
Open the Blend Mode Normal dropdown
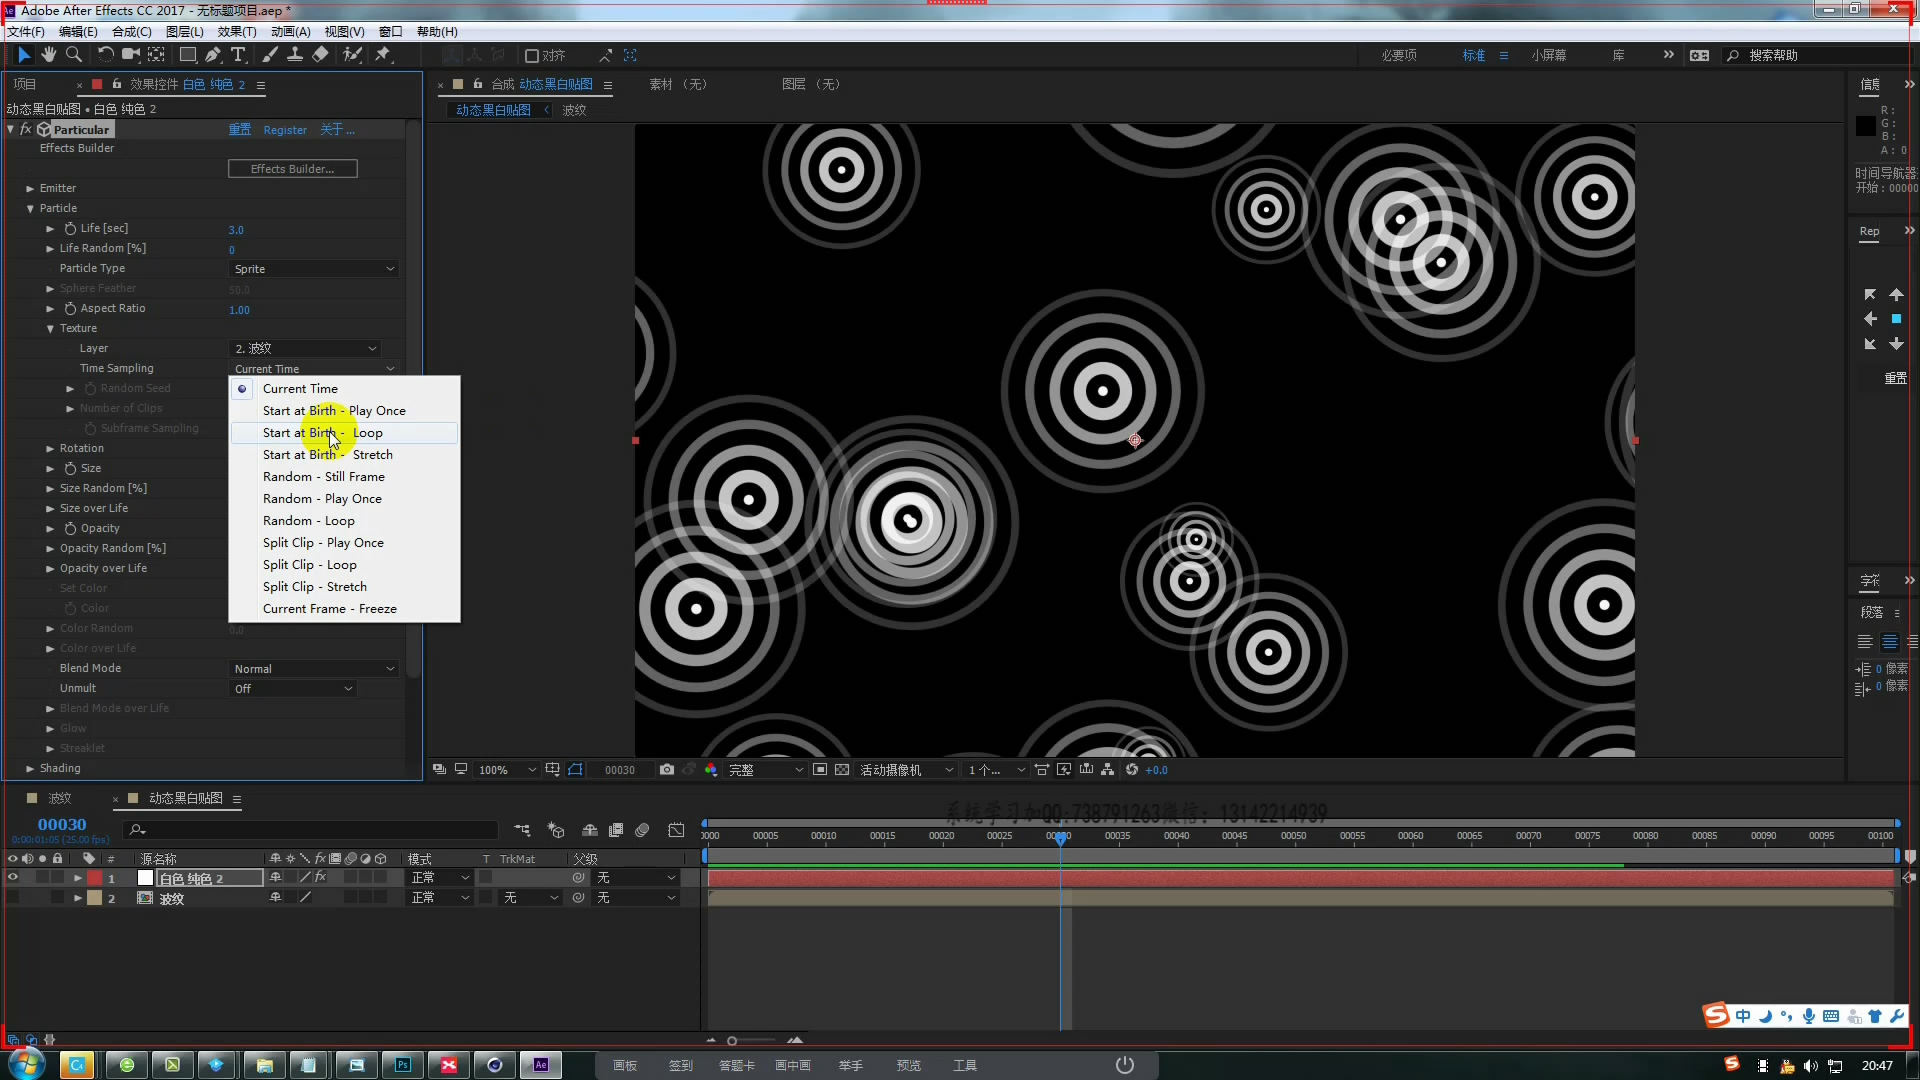click(314, 669)
